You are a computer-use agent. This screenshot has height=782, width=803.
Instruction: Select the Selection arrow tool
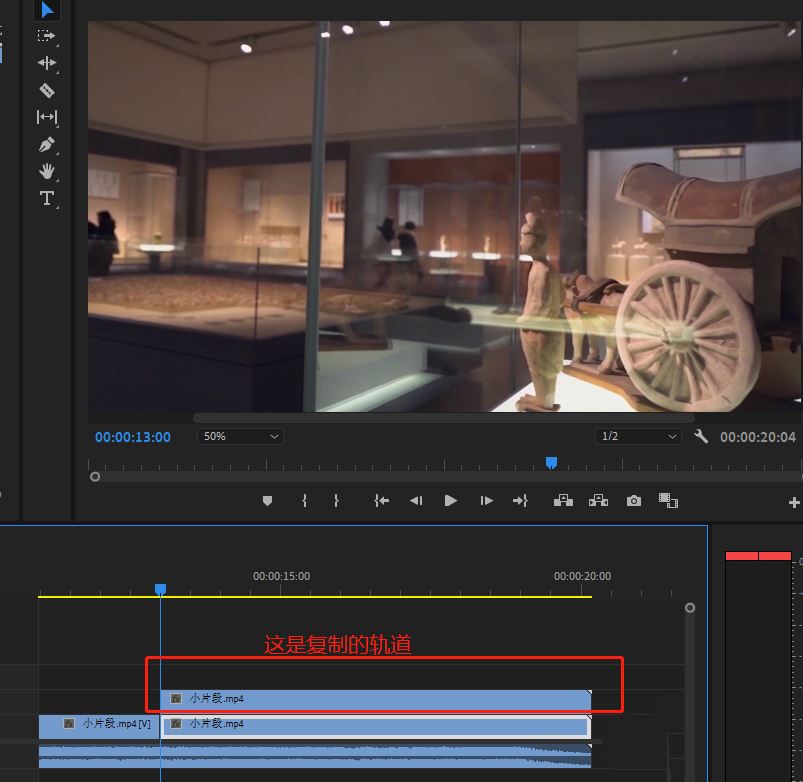click(x=47, y=10)
